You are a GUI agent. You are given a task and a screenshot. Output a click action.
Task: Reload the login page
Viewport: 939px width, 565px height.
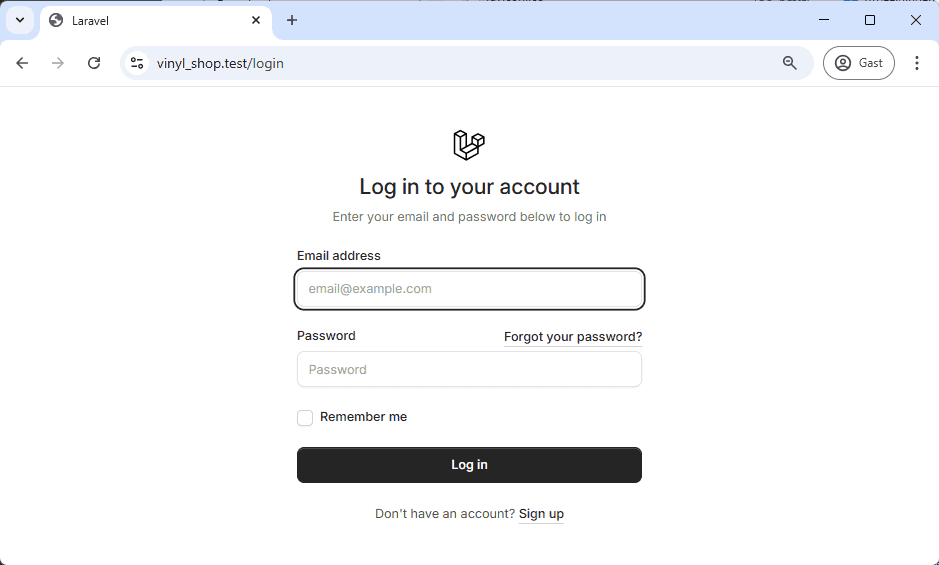click(x=94, y=63)
